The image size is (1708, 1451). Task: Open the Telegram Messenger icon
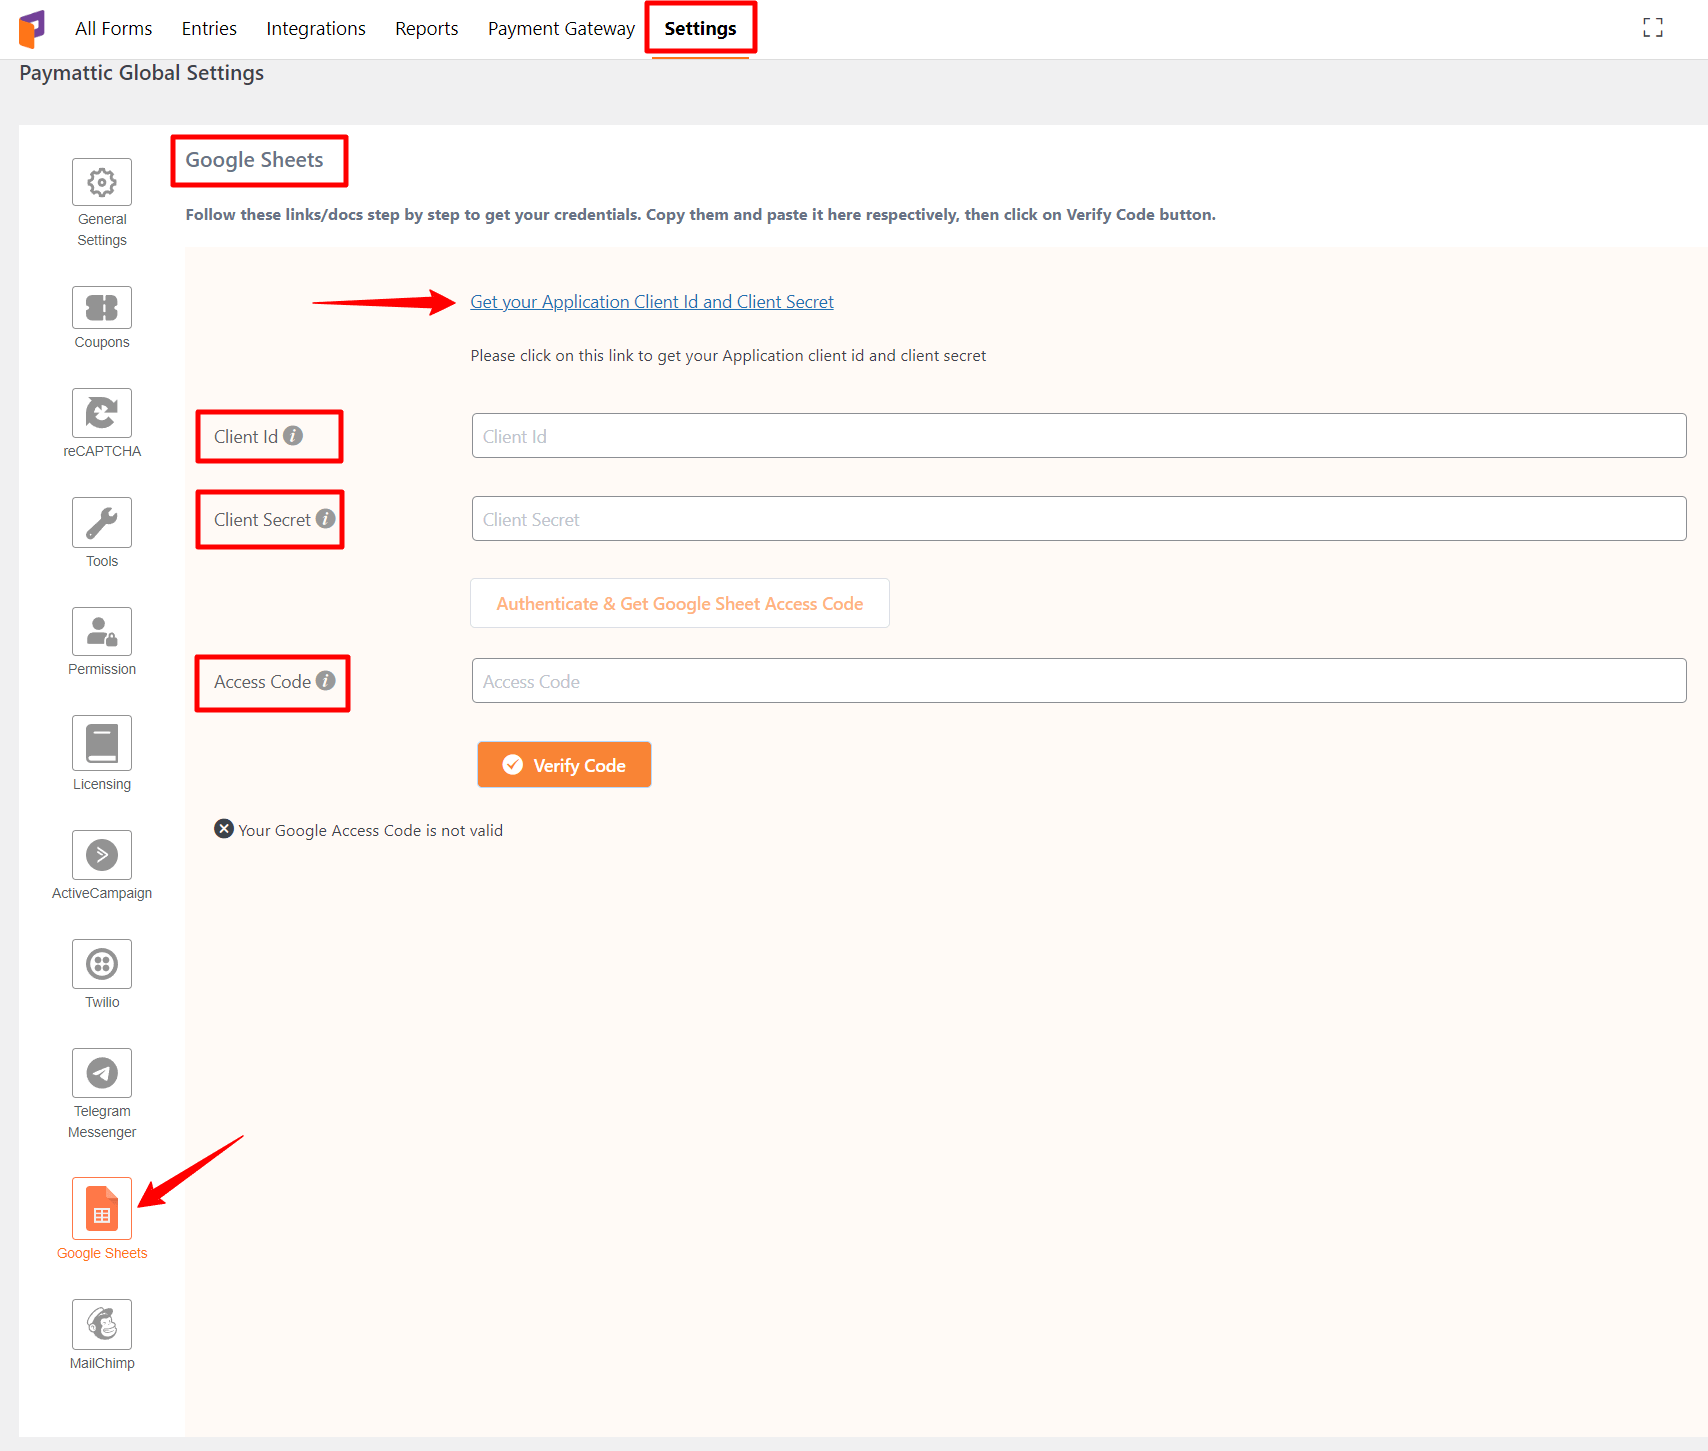coord(102,1073)
